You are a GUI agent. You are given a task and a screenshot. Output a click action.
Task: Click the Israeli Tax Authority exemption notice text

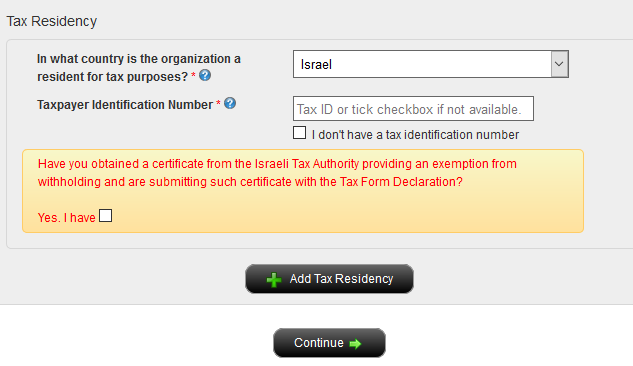(x=277, y=173)
